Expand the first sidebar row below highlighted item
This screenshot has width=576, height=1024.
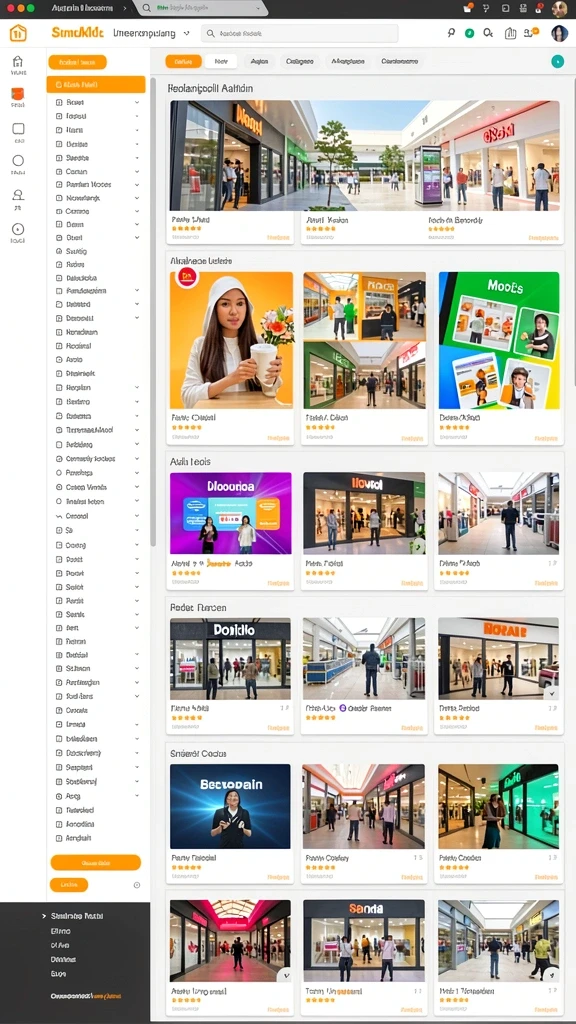pyautogui.click(x=137, y=103)
